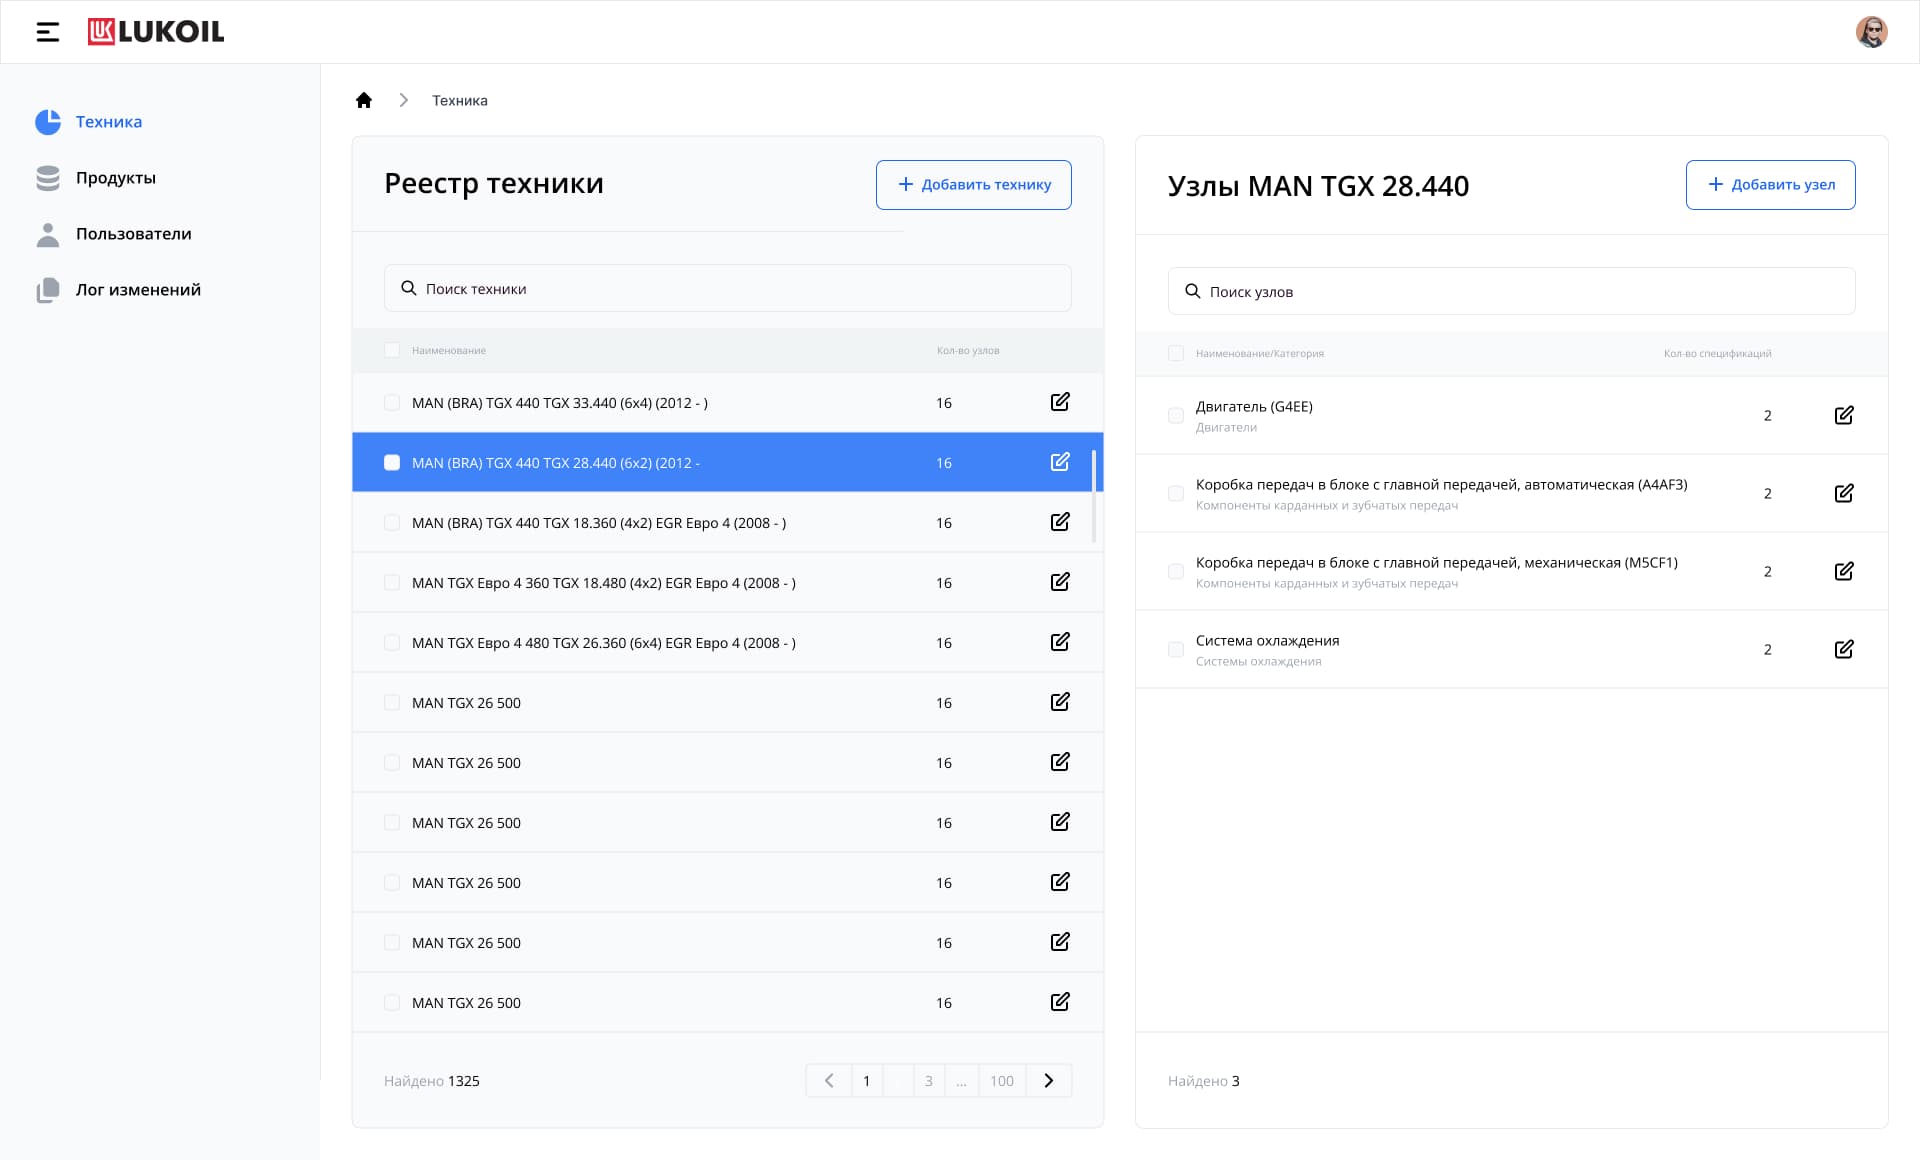Viewport: 1920px width, 1160px height.
Task: Click plus icon in Добавить технику button
Action: tap(905, 184)
